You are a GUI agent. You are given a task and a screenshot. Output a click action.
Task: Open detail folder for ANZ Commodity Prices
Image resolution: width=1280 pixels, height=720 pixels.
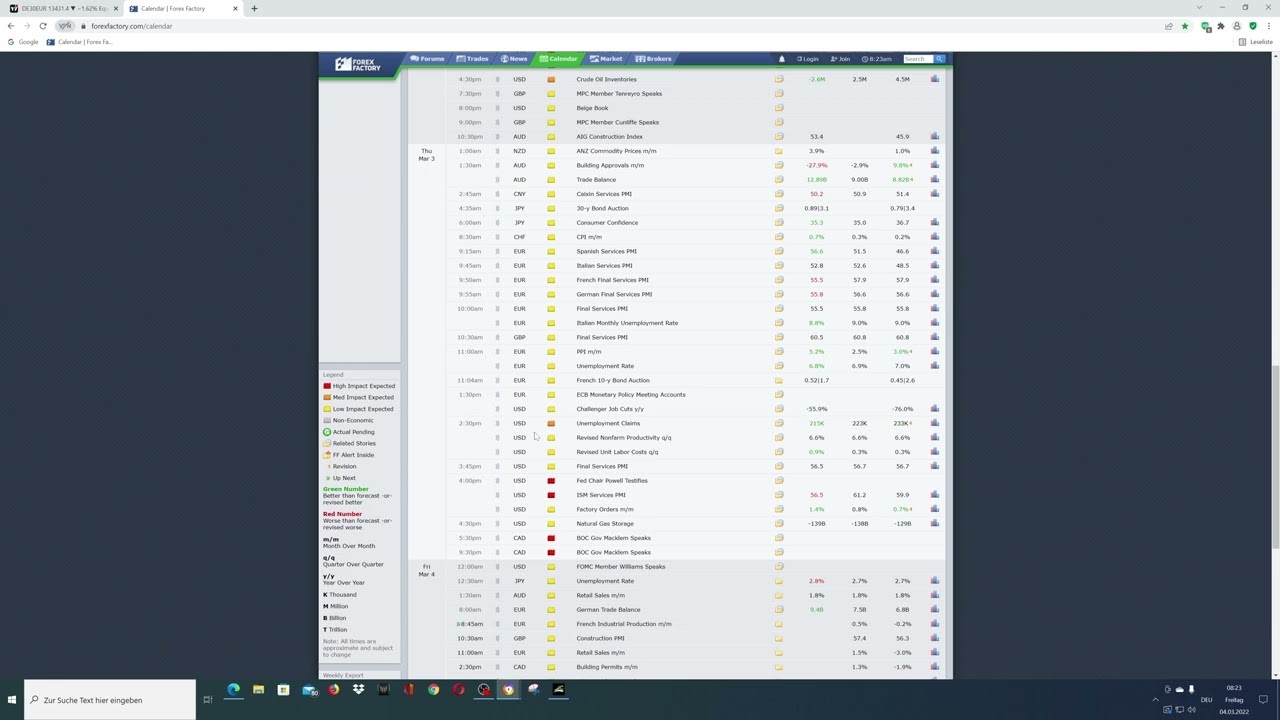[x=779, y=151]
